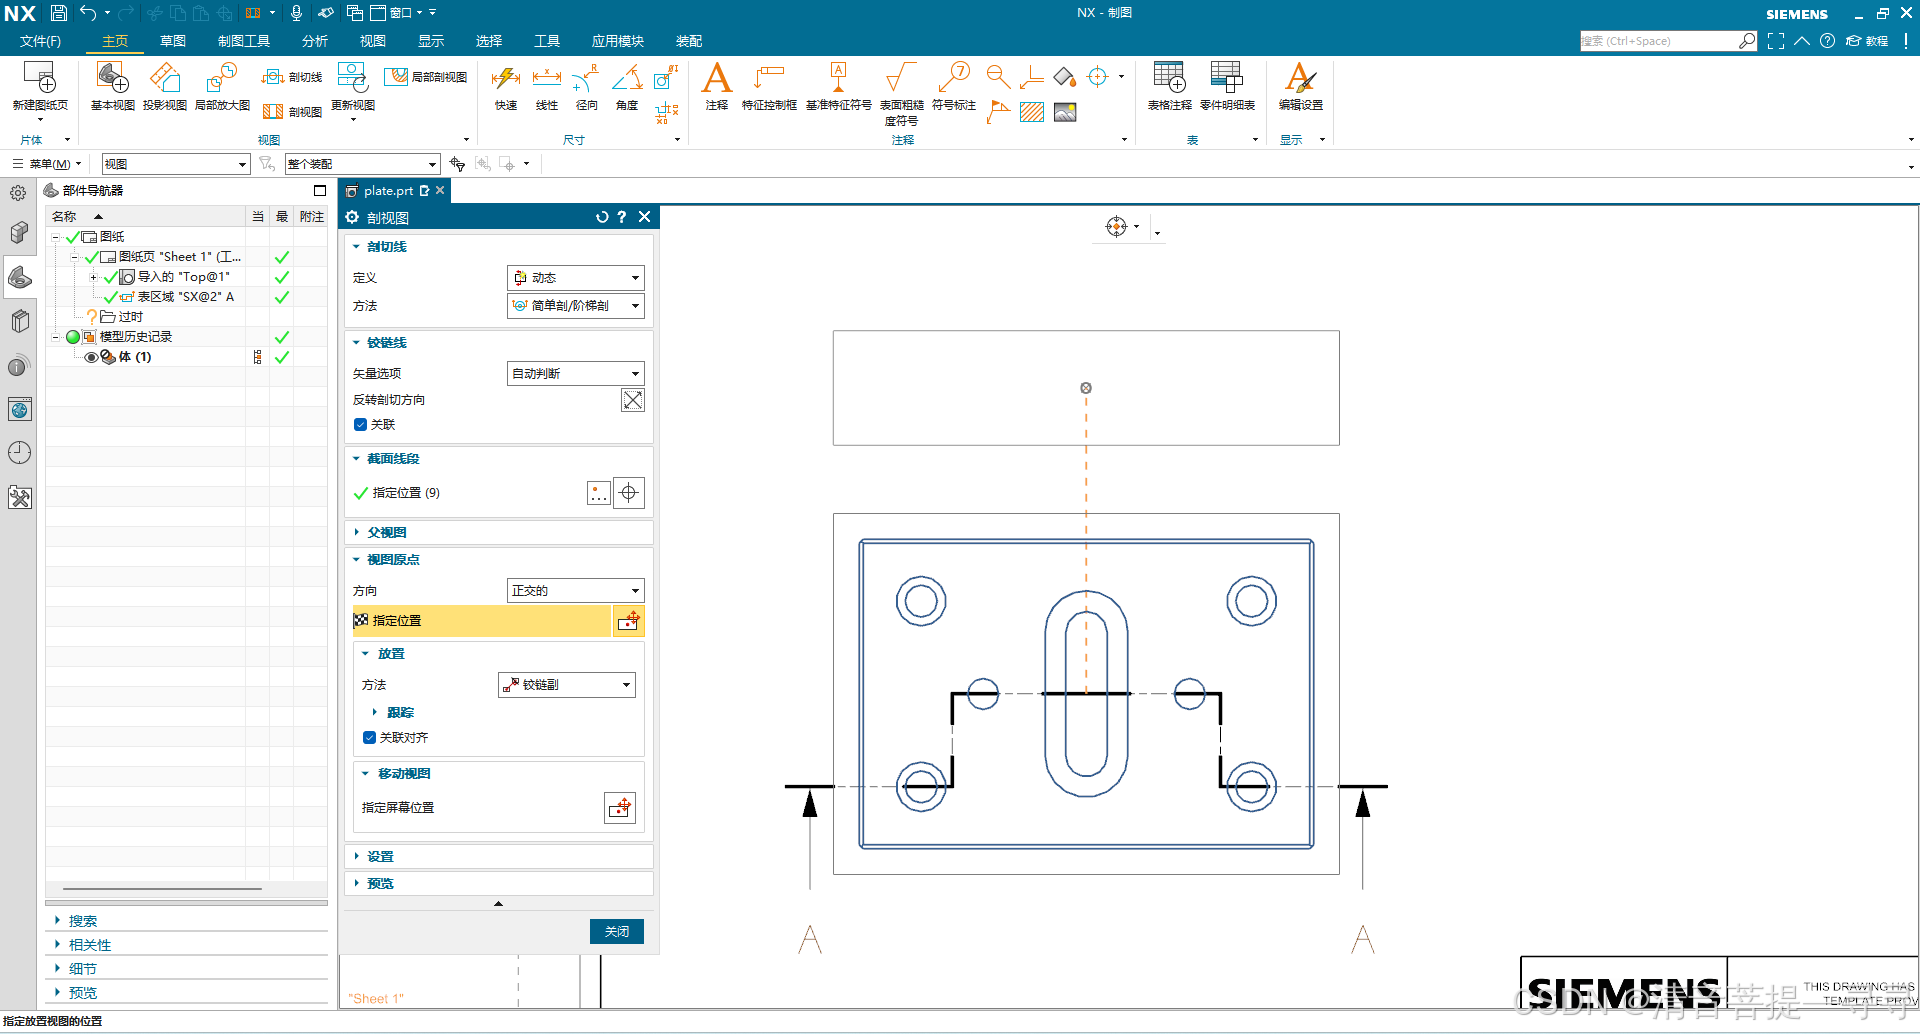1920x1034 pixels.
Task: Select the 快速 (Rapid) dimension tool
Action: coord(506,86)
